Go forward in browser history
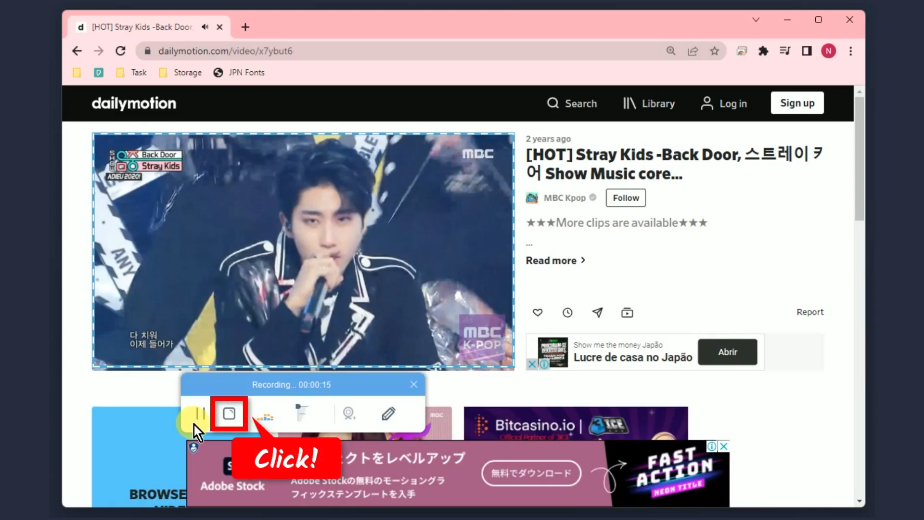Image resolution: width=924 pixels, height=520 pixels. coord(98,51)
